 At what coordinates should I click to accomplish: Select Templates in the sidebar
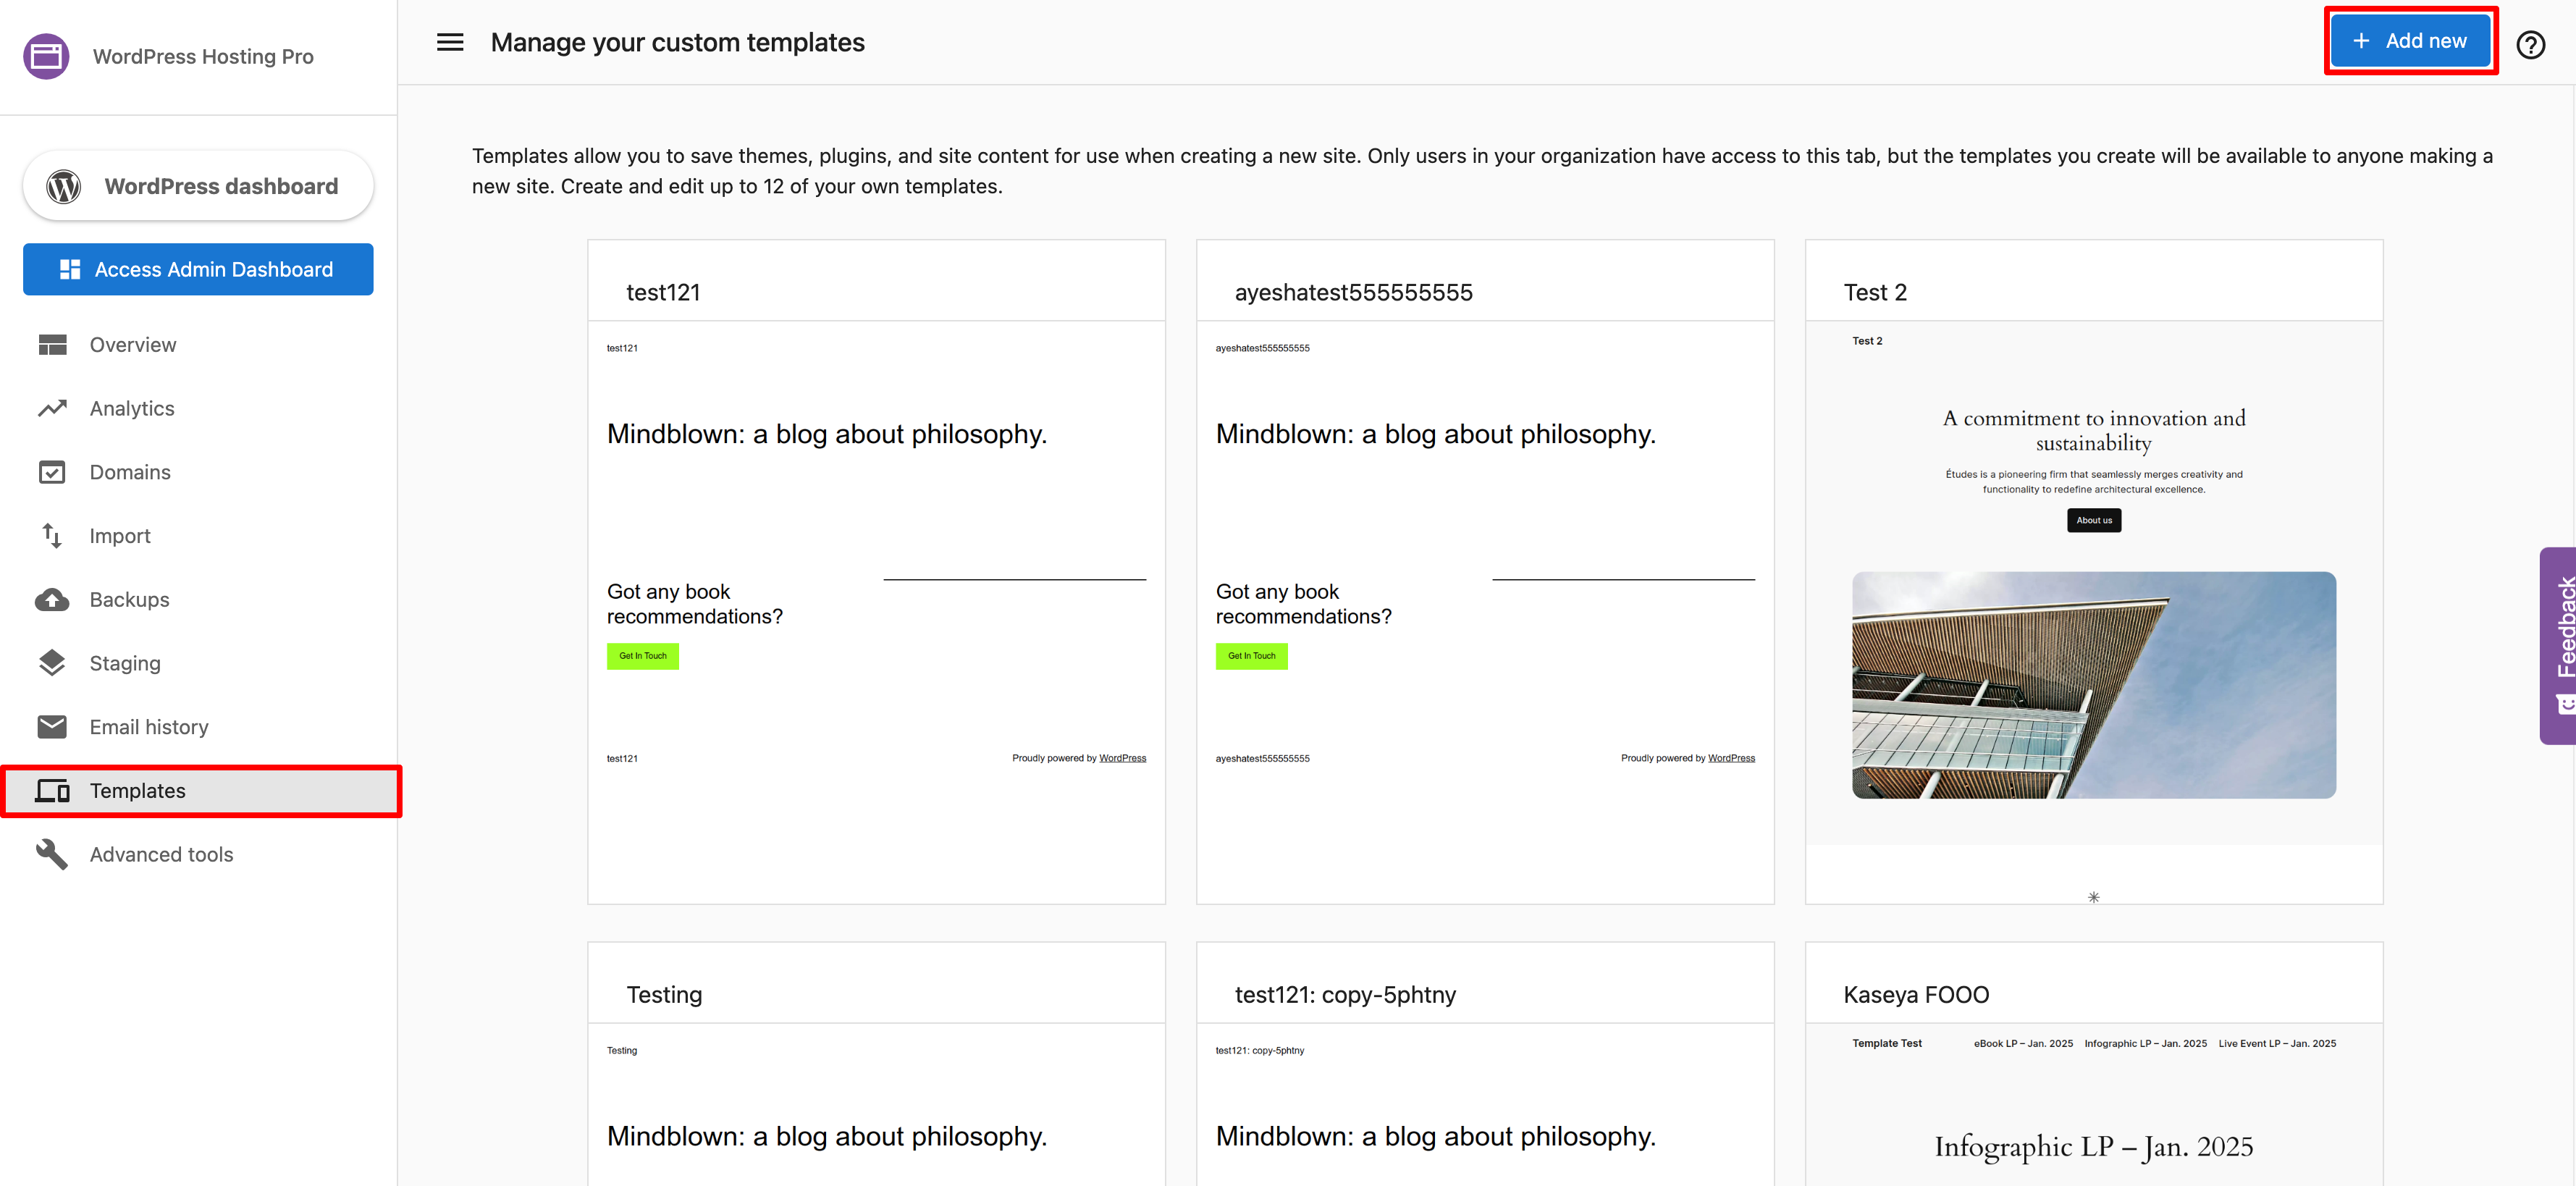[138, 791]
